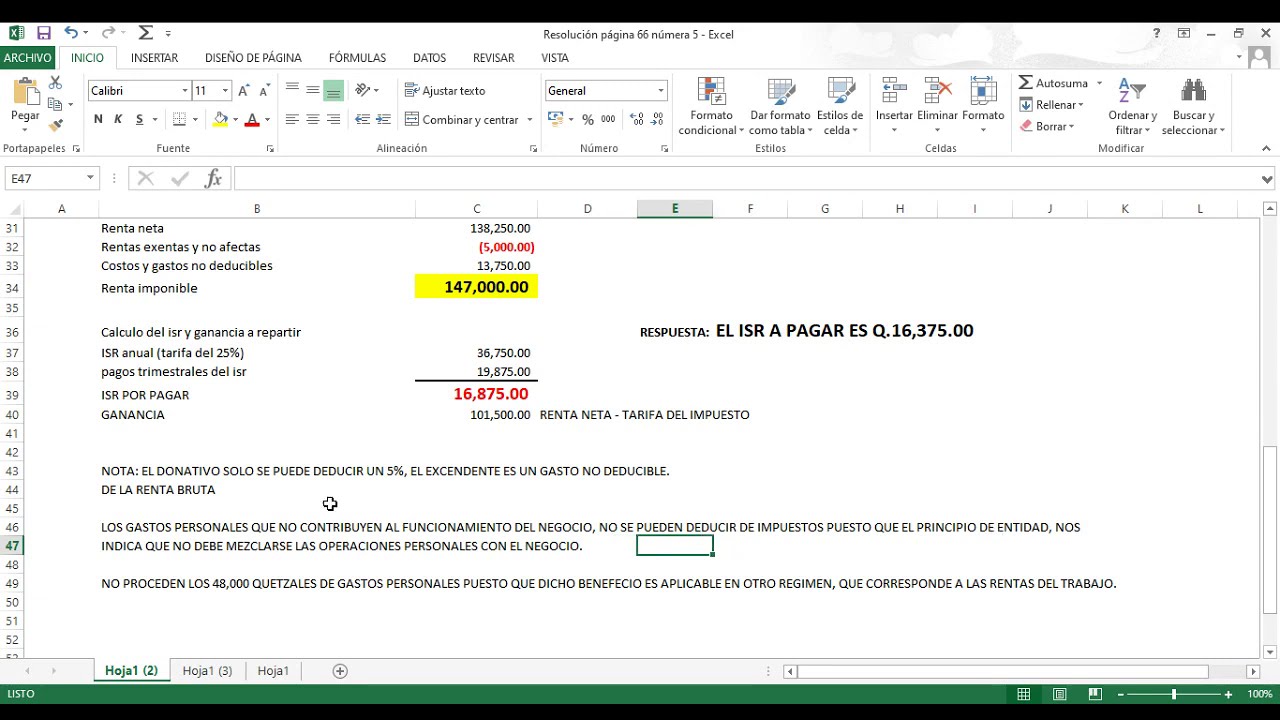Screen dimensions: 1280x720
Task: Toggle left text alignment
Action: tap(292, 120)
